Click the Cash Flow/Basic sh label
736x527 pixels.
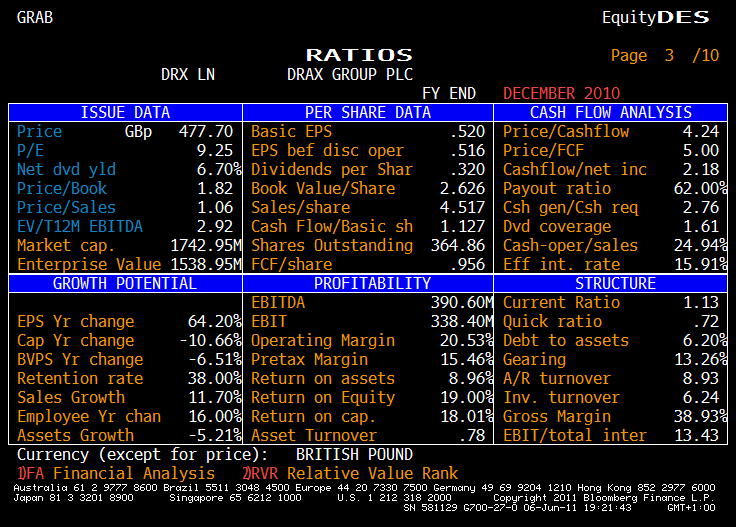point(332,226)
